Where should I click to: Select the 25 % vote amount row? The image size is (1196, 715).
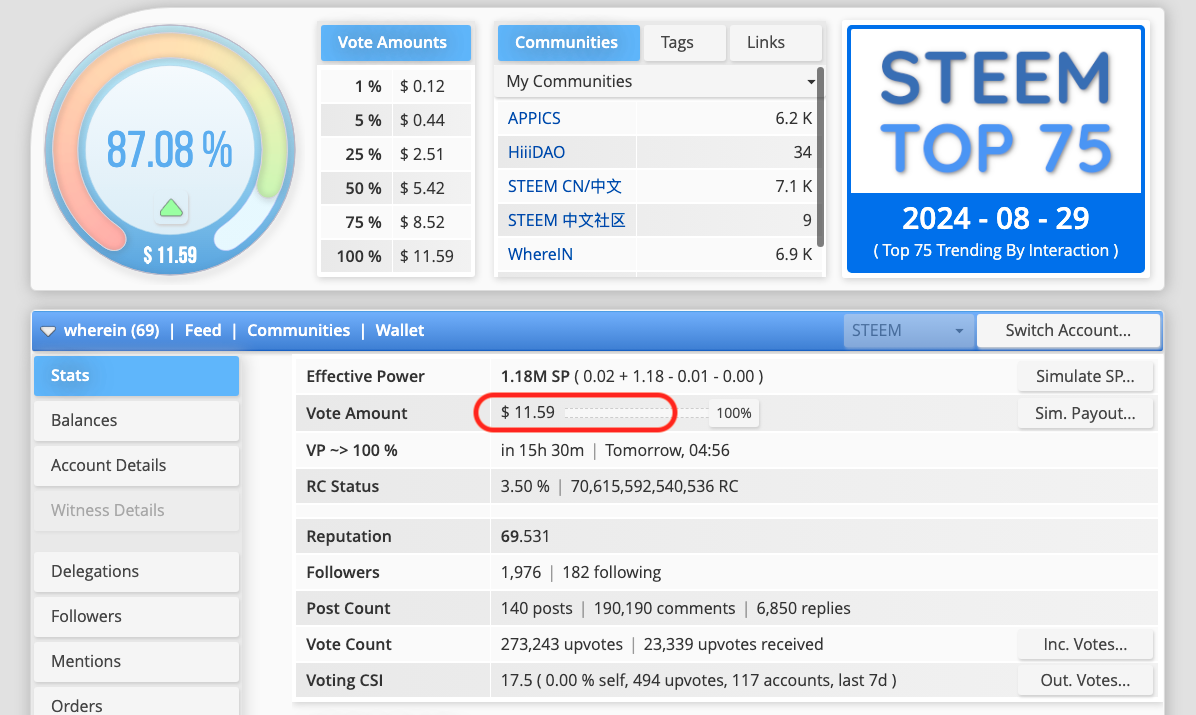[x=396, y=154]
